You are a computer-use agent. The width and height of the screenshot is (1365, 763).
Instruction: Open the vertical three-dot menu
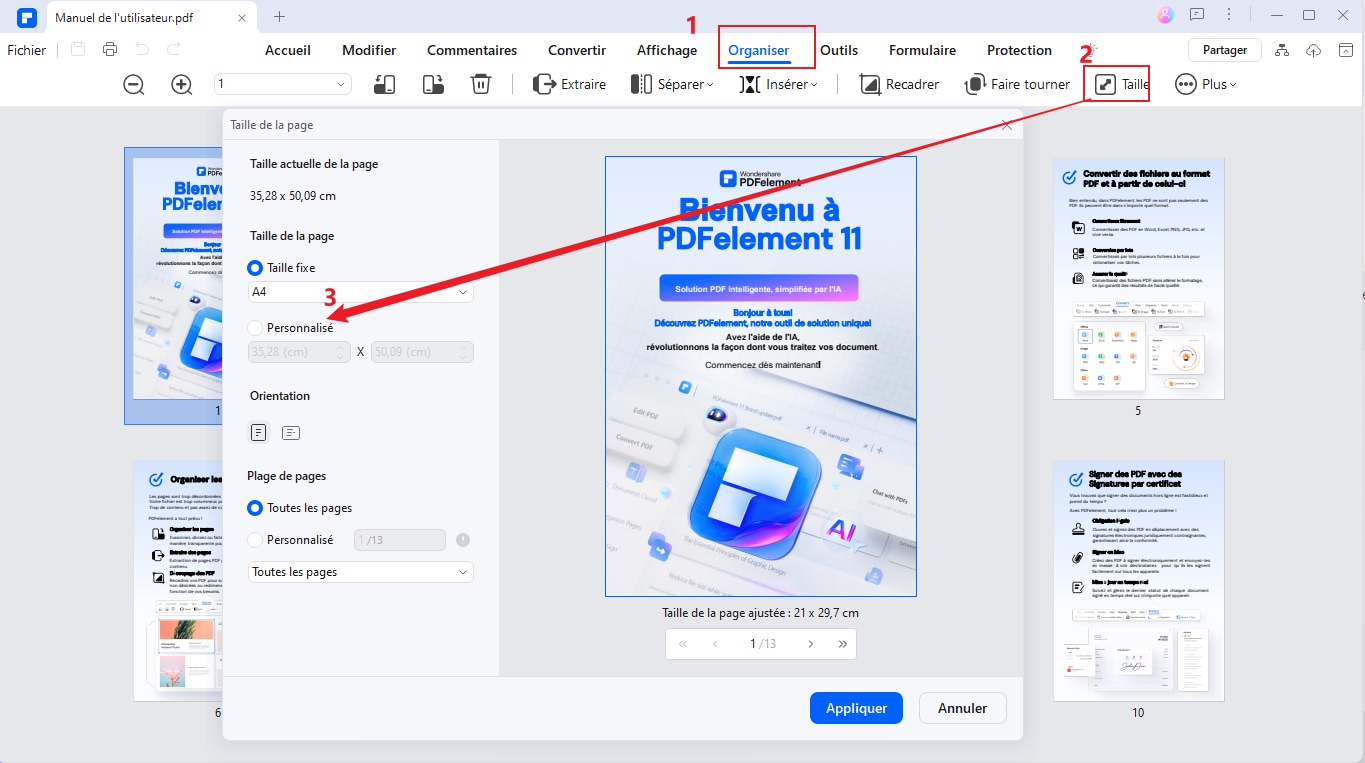[x=1229, y=15]
